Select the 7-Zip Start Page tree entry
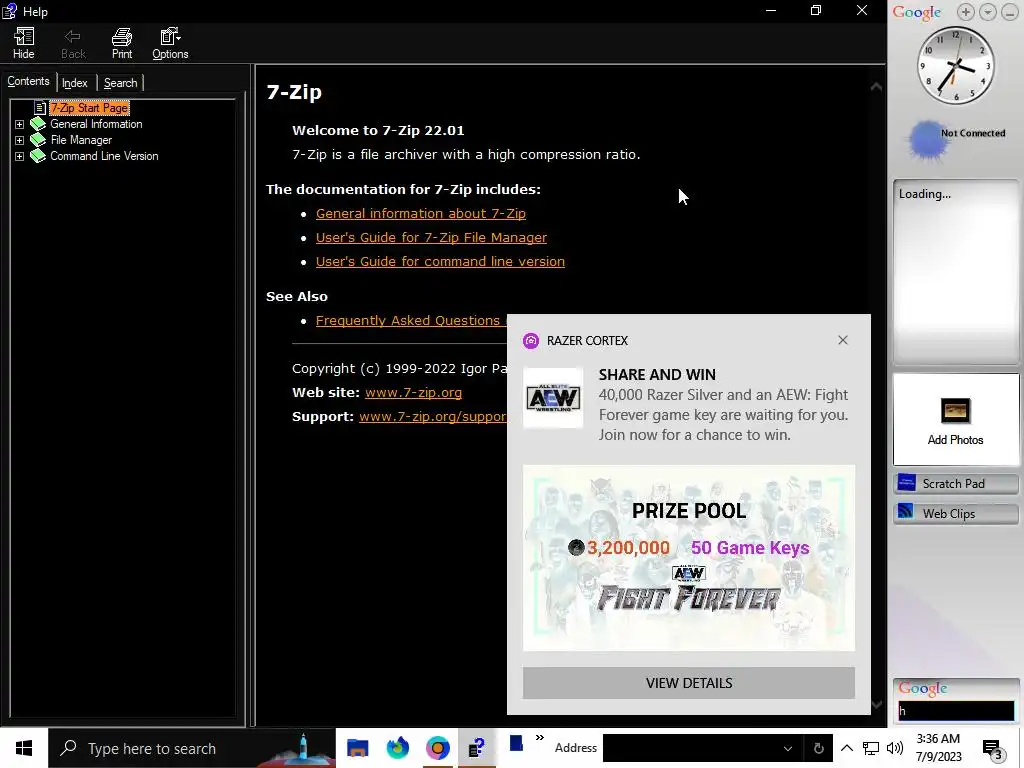Screen dimensions: 1024x768 [89, 108]
